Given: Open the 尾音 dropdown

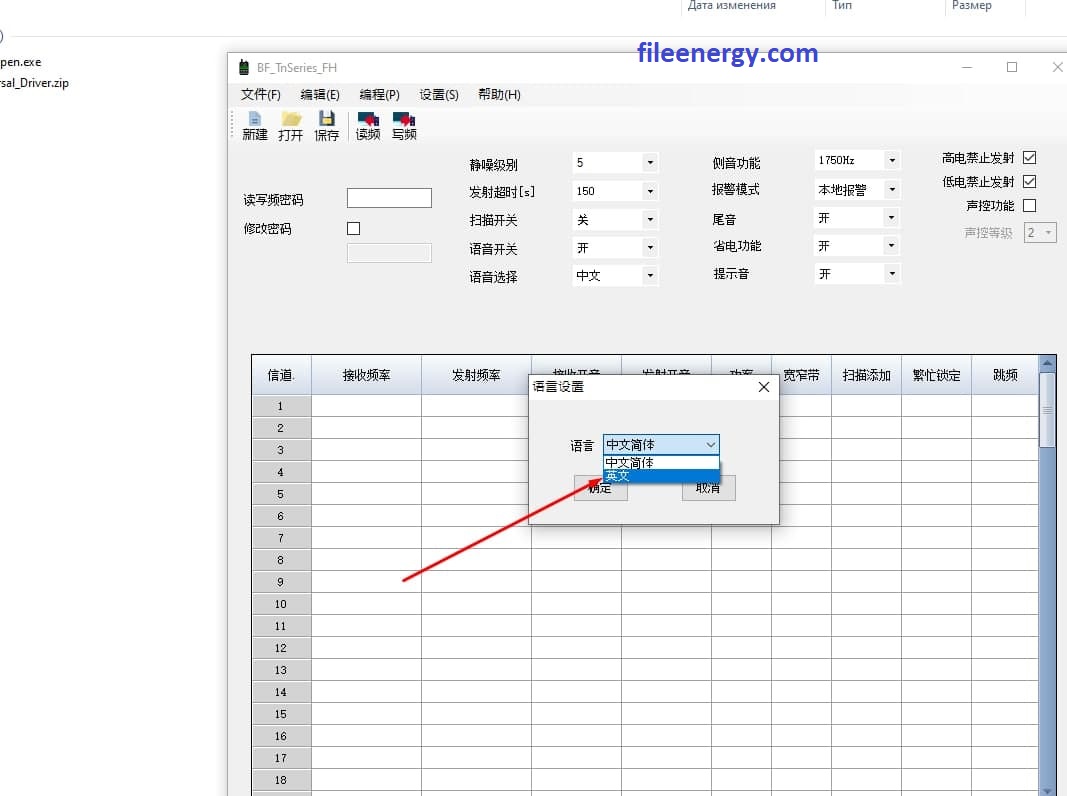Looking at the screenshot, I should [x=857, y=218].
